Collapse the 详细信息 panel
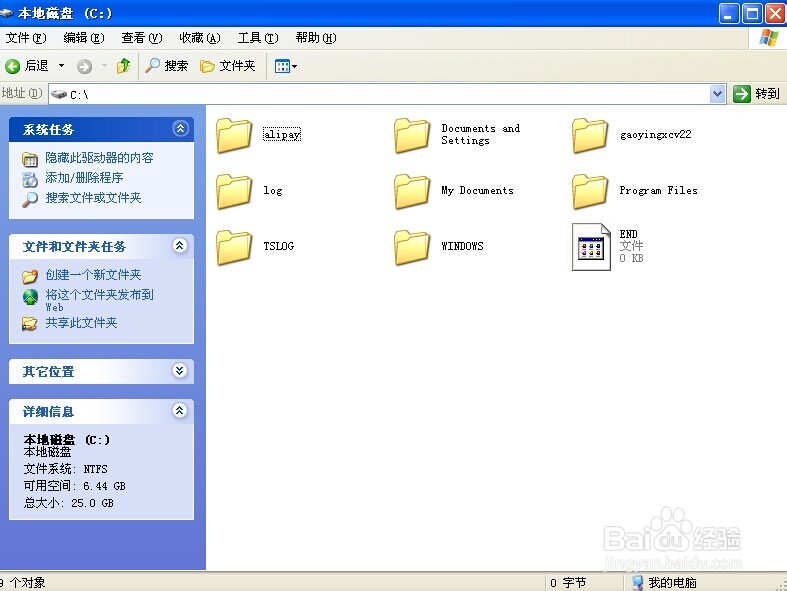This screenshot has height=591, width=787. pos(180,411)
